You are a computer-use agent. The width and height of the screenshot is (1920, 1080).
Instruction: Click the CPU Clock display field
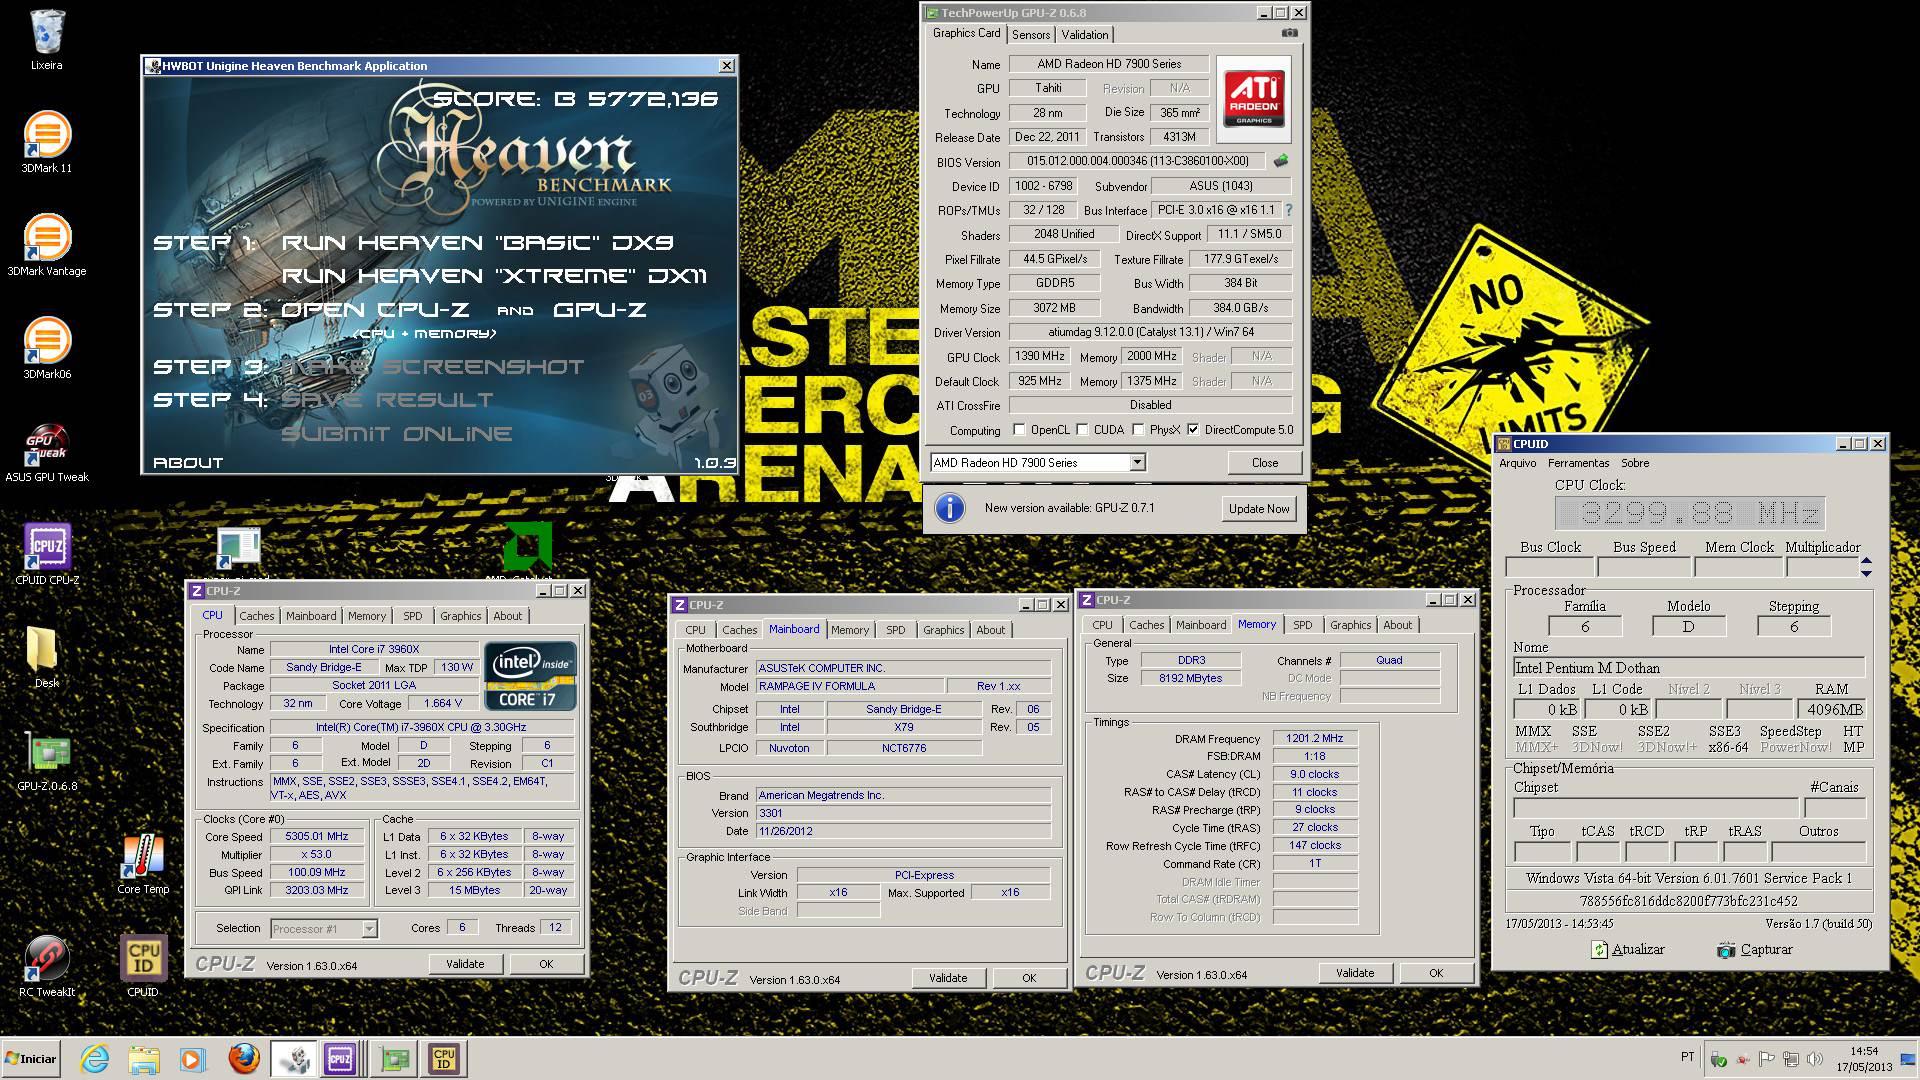(1690, 514)
